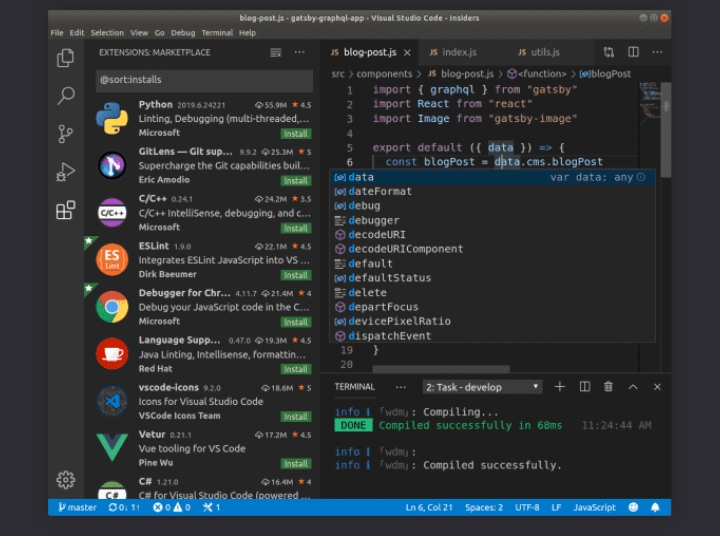Install Debugger for Chrome extension

296,322
